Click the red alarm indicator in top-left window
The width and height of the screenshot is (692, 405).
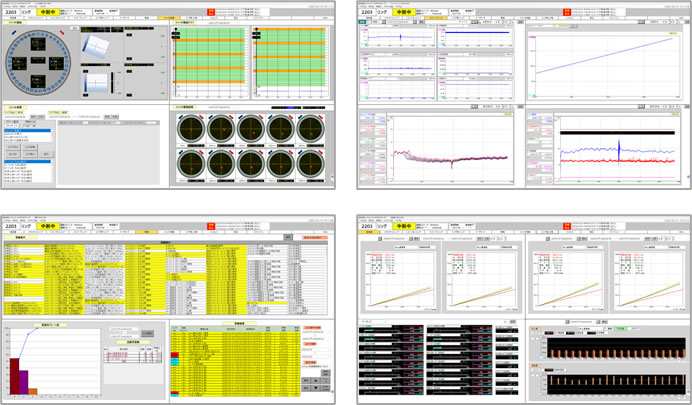210,11
